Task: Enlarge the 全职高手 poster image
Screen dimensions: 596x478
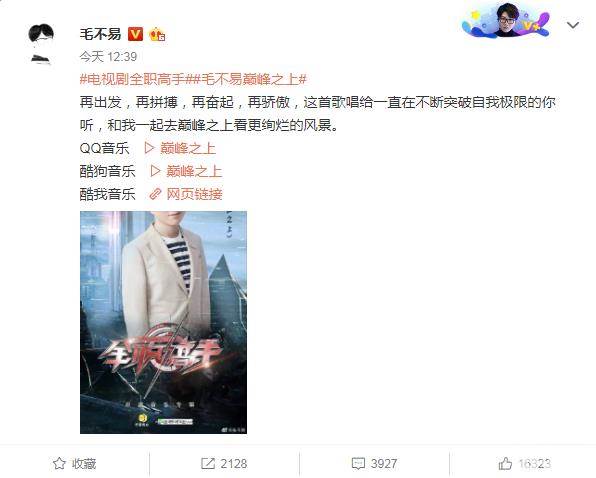Action: click(x=163, y=322)
